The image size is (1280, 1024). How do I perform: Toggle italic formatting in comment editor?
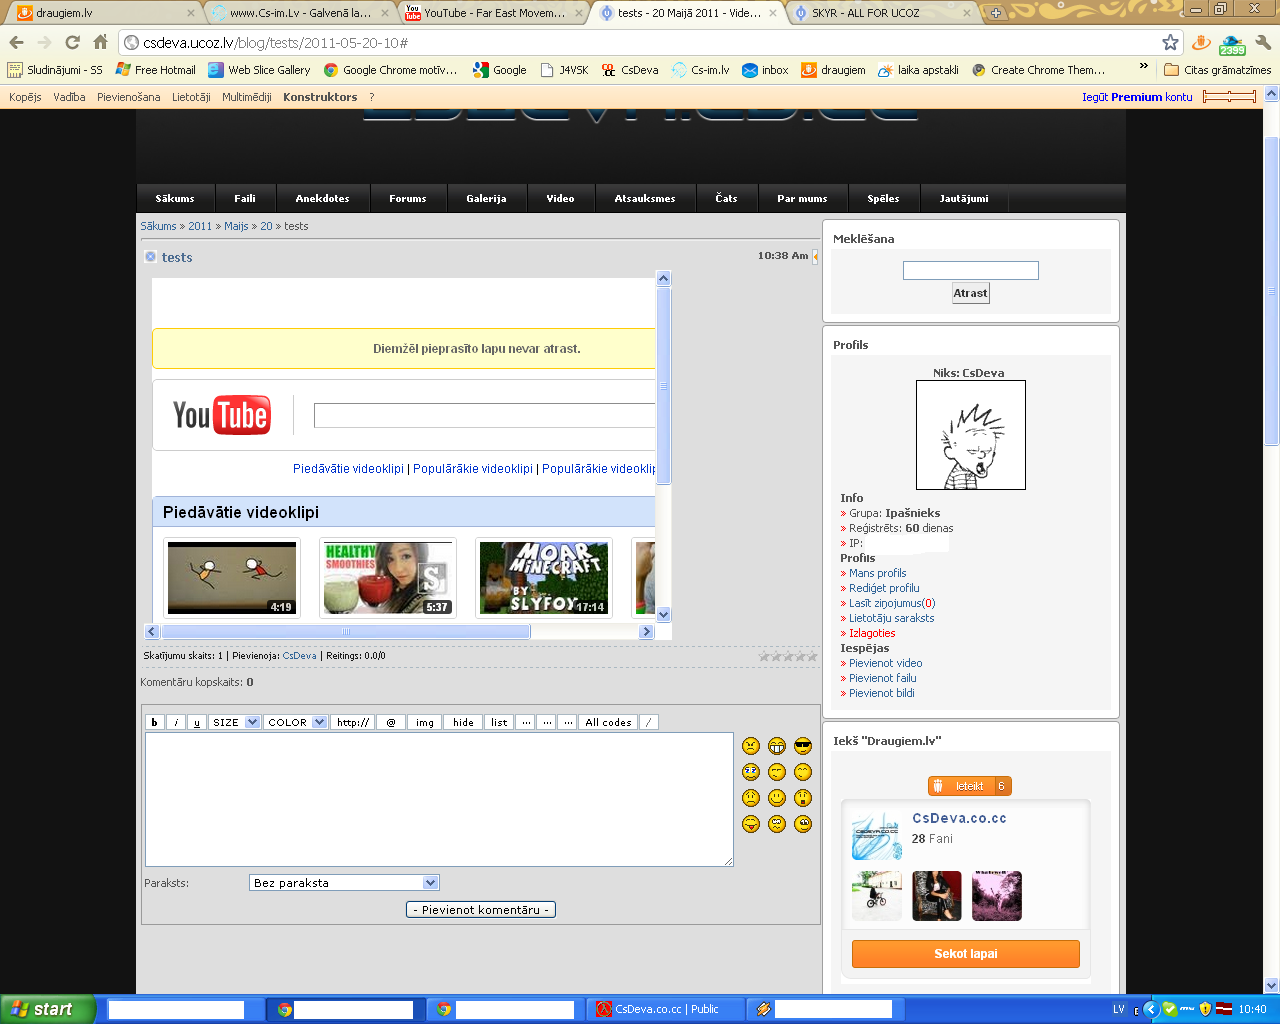(176, 722)
